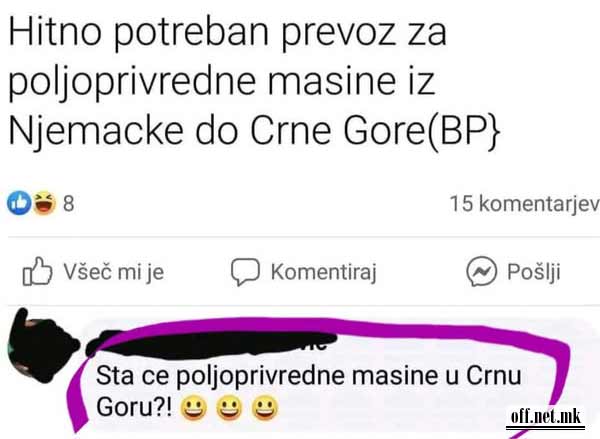Click the middle grinning emoji in comment
Viewport: 600px width, 439px height.
pyautogui.click(x=230, y=408)
